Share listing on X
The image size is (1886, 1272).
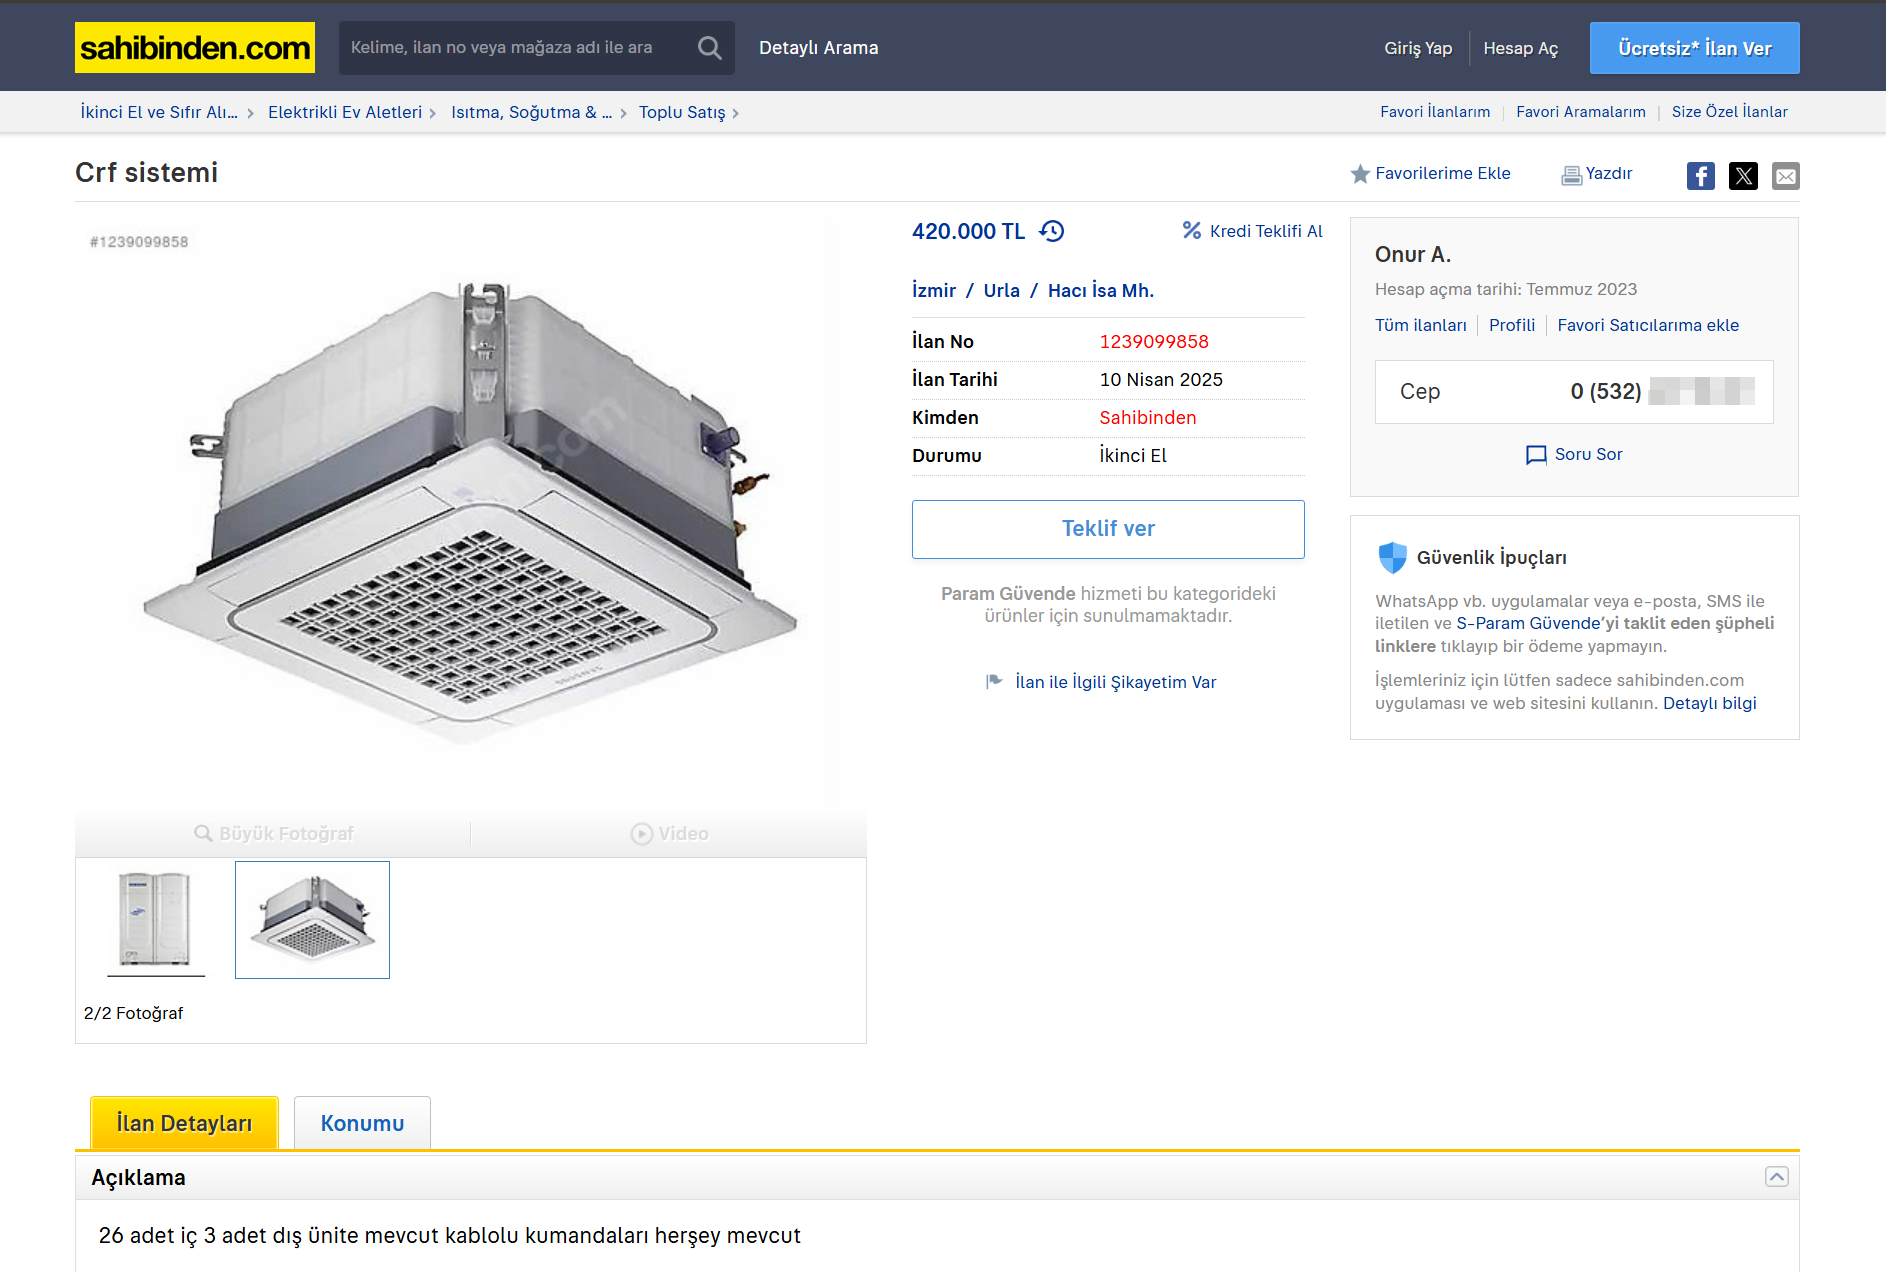point(1743,176)
